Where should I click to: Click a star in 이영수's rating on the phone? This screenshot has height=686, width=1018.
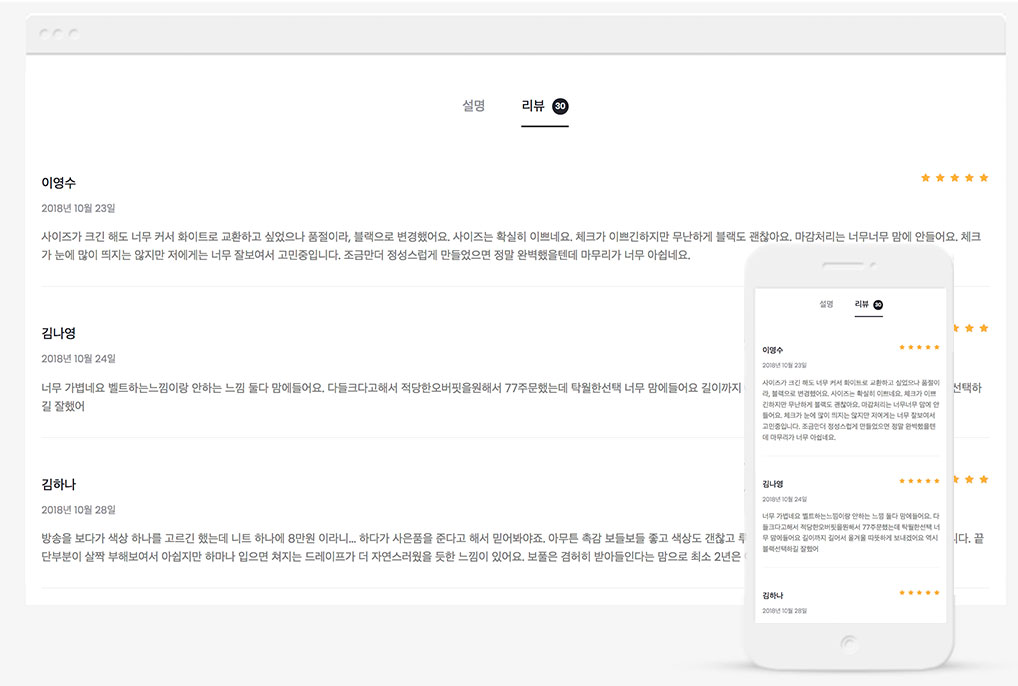(x=918, y=347)
